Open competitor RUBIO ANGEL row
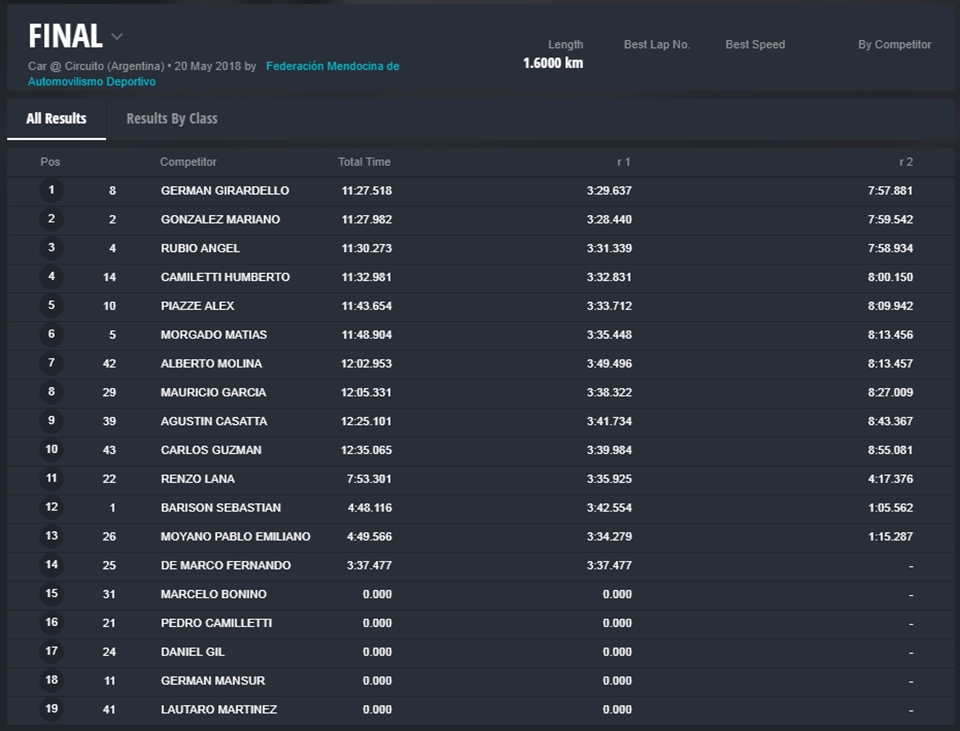 [x=200, y=248]
